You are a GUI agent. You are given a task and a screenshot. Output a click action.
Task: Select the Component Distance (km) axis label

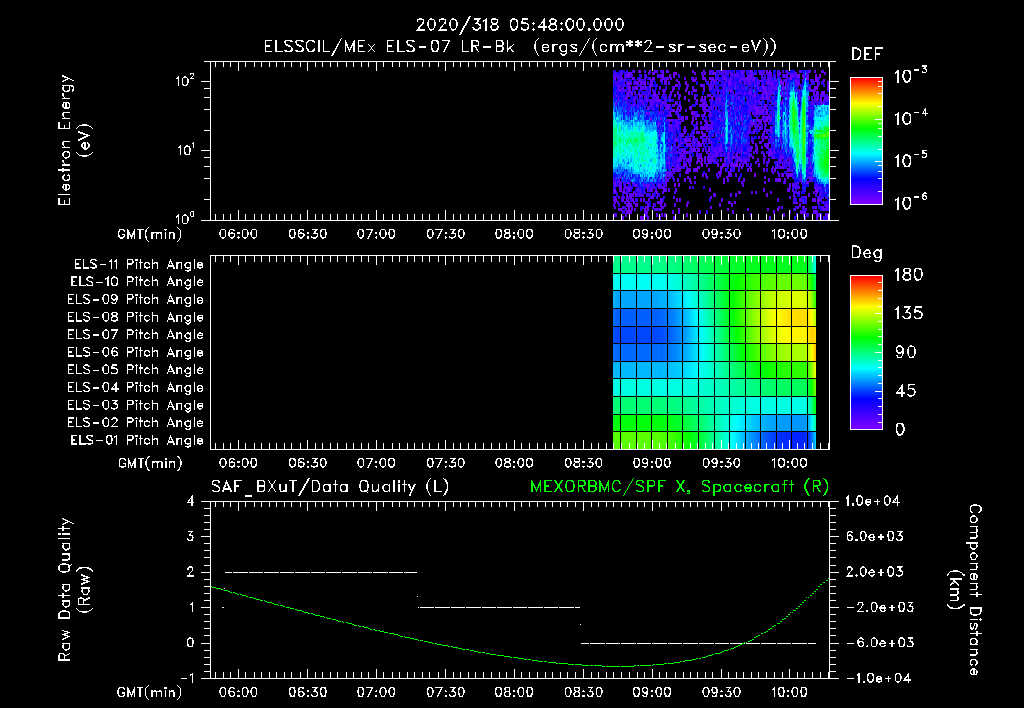tap(965, 590)
